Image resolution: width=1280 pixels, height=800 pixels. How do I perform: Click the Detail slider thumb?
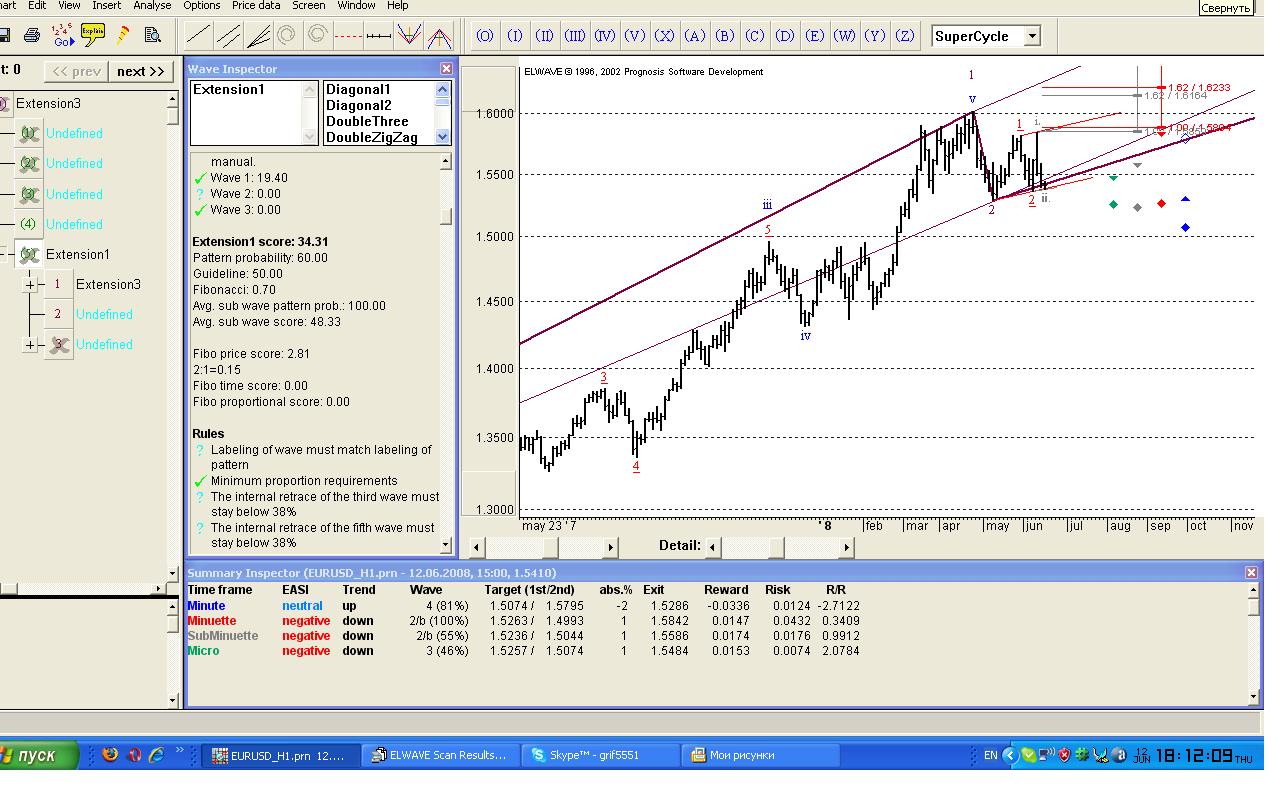775,547
